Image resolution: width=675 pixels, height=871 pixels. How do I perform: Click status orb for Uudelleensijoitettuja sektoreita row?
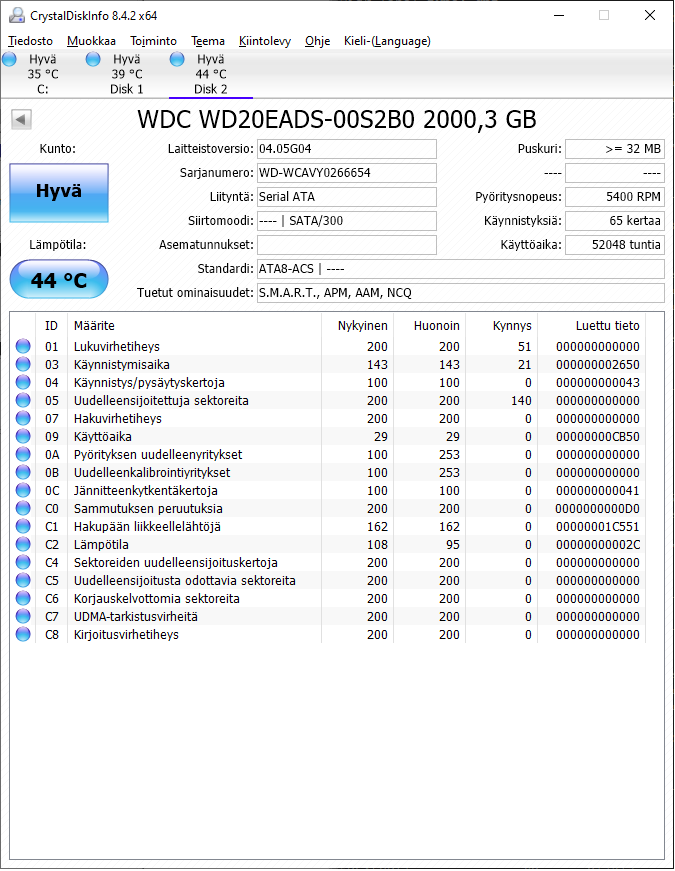[x=23, y=400]
